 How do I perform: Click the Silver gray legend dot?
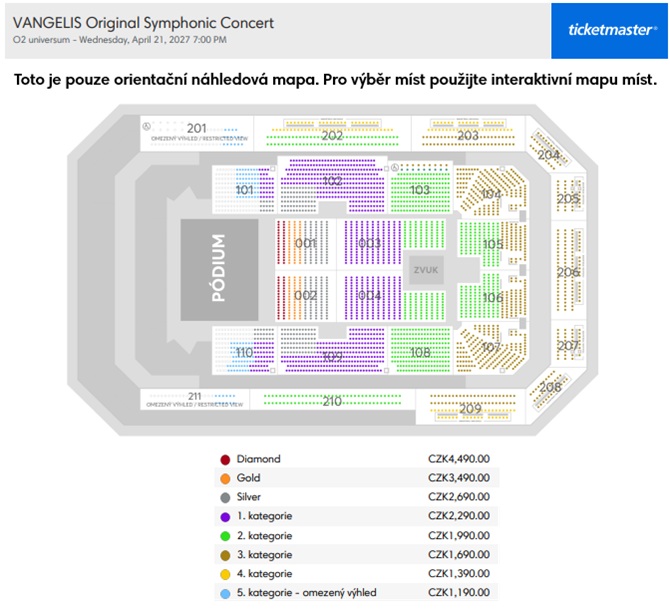coord(225,498)
